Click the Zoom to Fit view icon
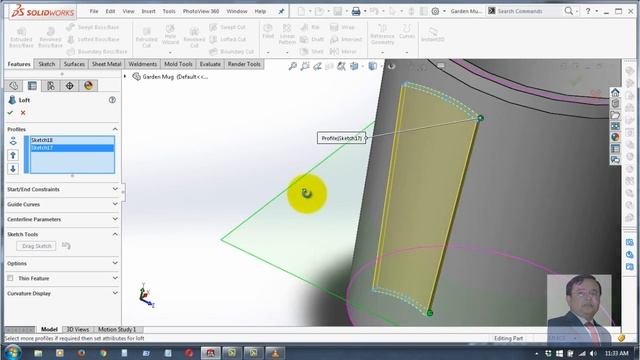Screen dimensions: 640x360 [x=293, y=66]
